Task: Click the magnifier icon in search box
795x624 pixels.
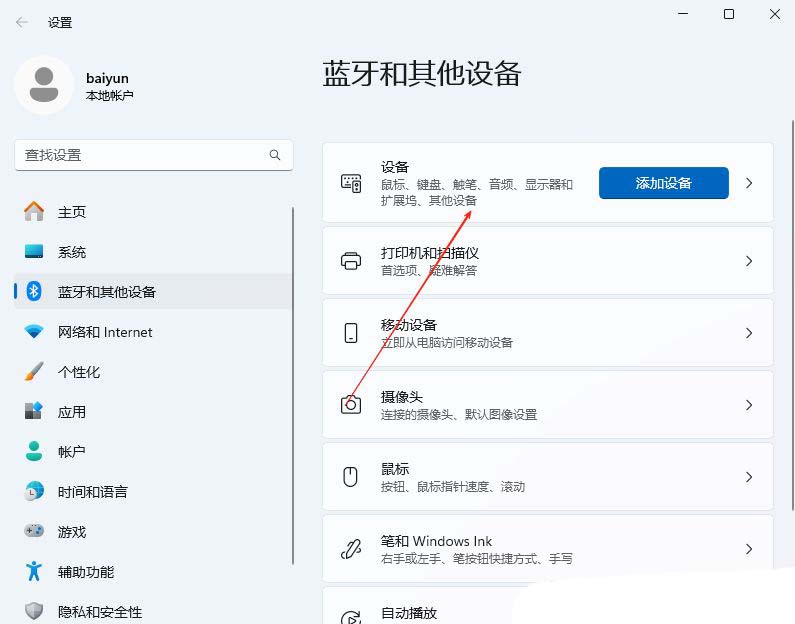Action: click(275, 155)
